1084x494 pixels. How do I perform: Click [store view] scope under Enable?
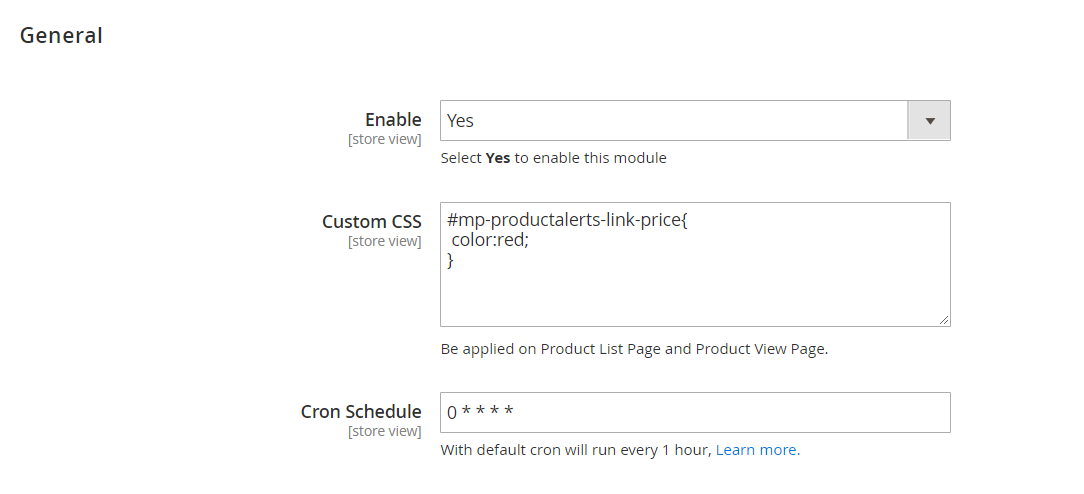click(x=385, y=139)
